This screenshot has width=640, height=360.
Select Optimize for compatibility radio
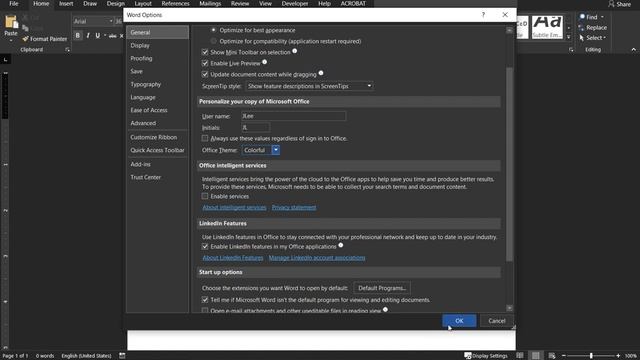click(213, 41)
